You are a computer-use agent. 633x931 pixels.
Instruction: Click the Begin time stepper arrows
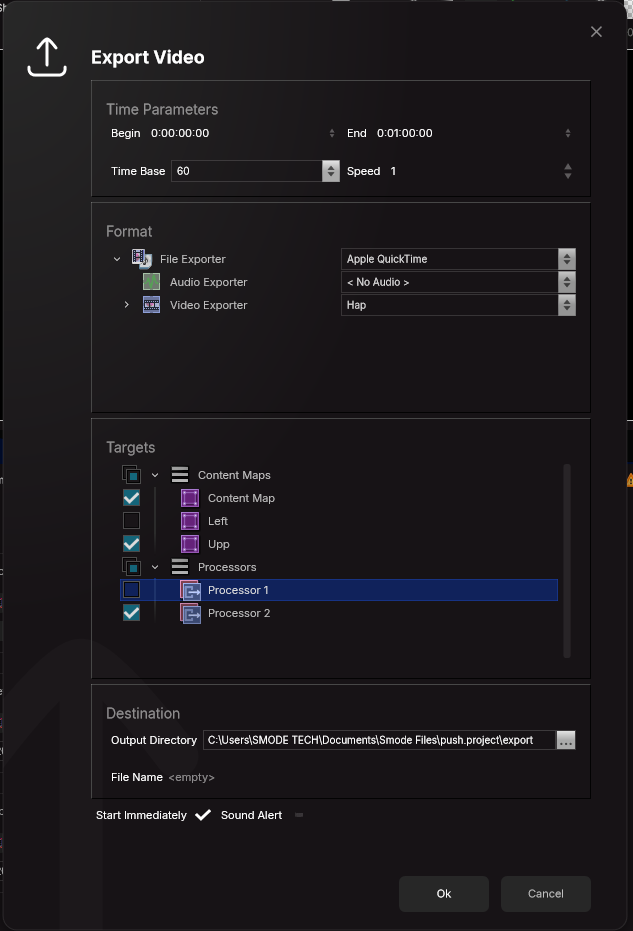pos(332,133)
